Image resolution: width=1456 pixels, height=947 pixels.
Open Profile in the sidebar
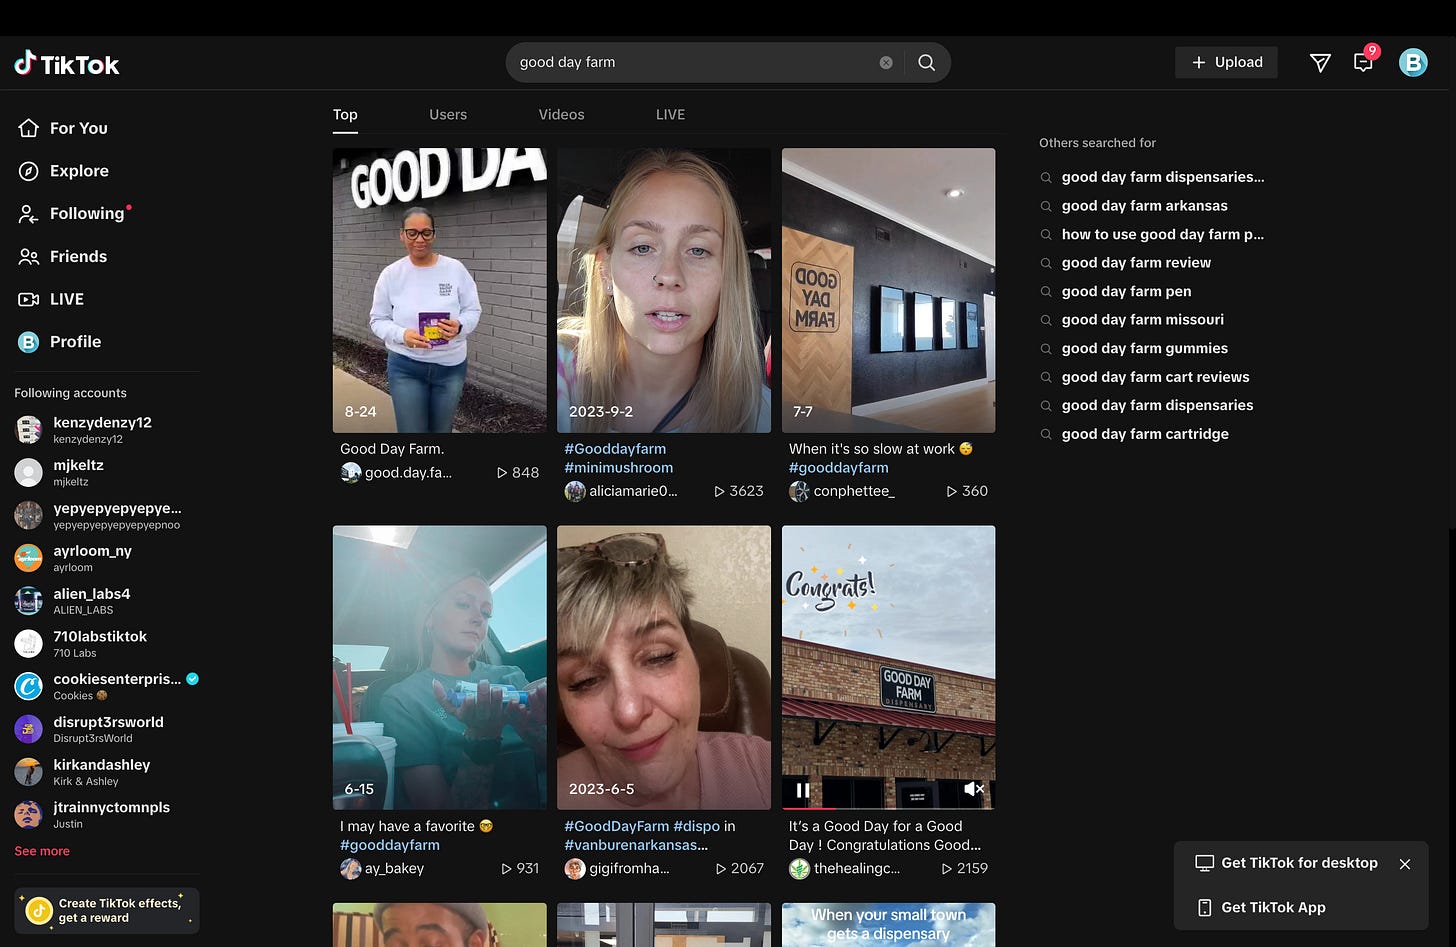(60, 342)
